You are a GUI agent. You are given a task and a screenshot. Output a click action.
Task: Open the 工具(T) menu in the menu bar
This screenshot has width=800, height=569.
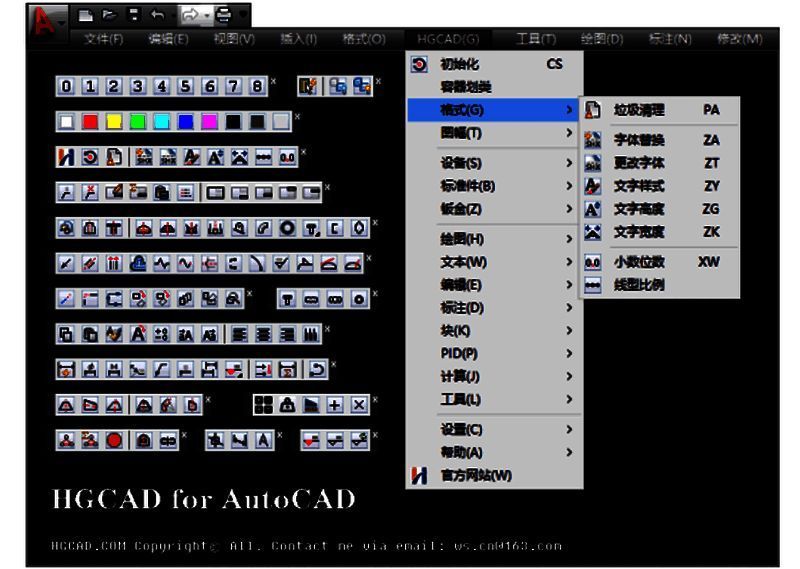tap(536, 39)
